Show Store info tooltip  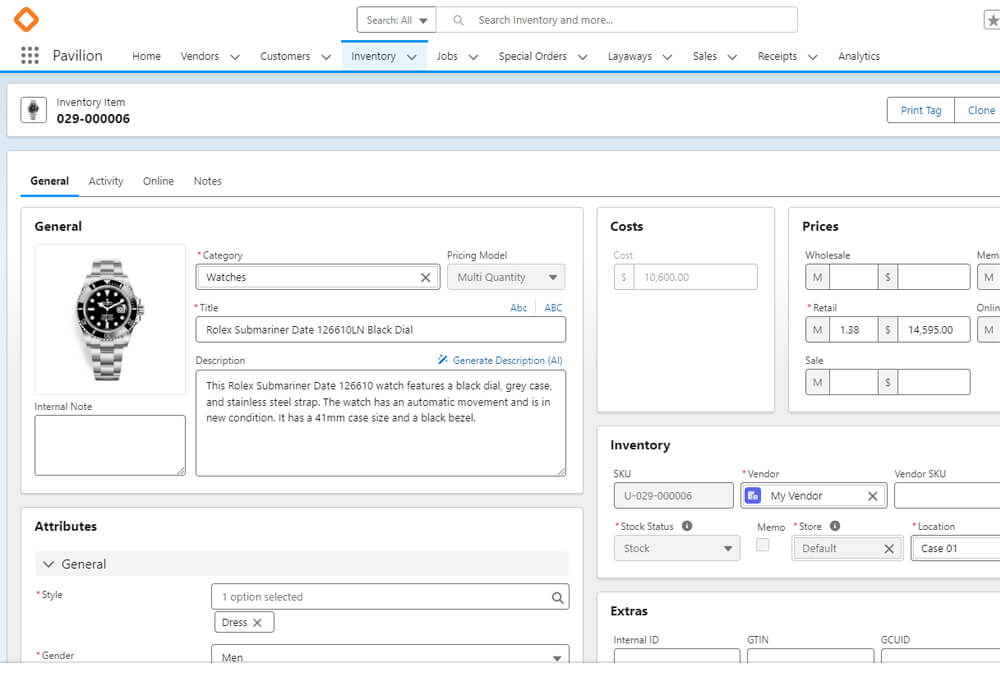(x=835, y=526)
